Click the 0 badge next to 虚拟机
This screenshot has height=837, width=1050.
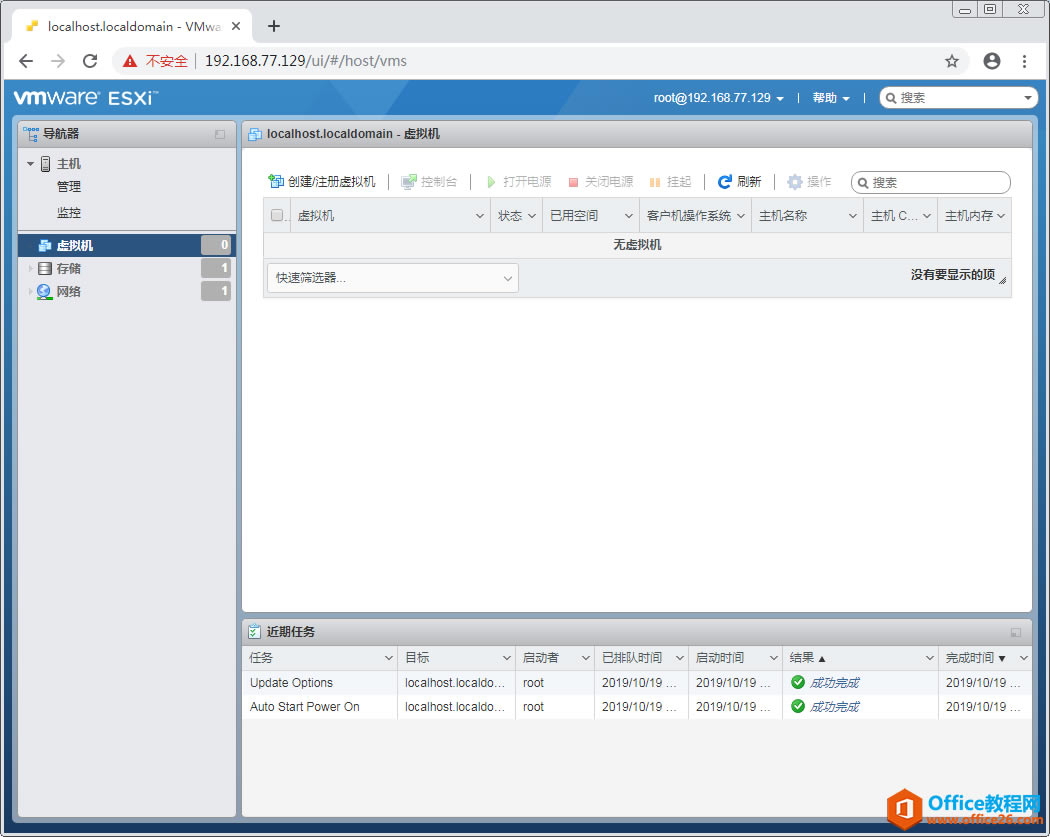pos(216,245)
